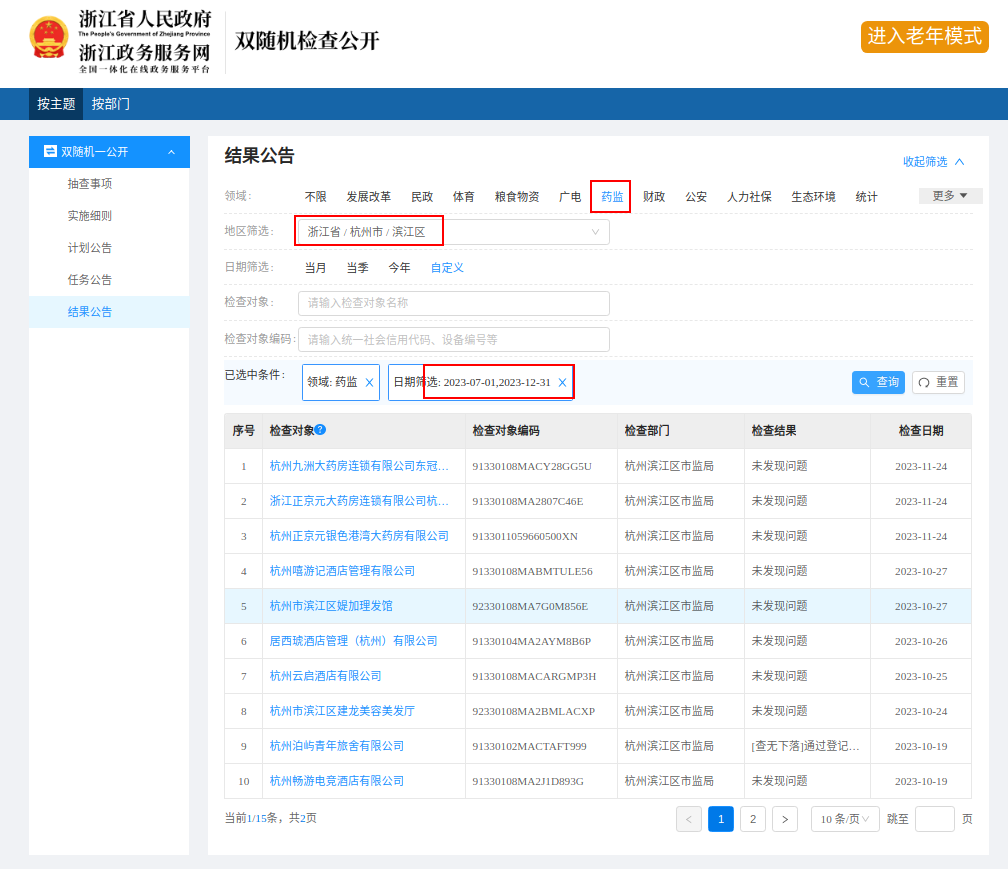Click inside the 跳至 page number field
This screenshot has width=1008, height=869.
[934, 819]
